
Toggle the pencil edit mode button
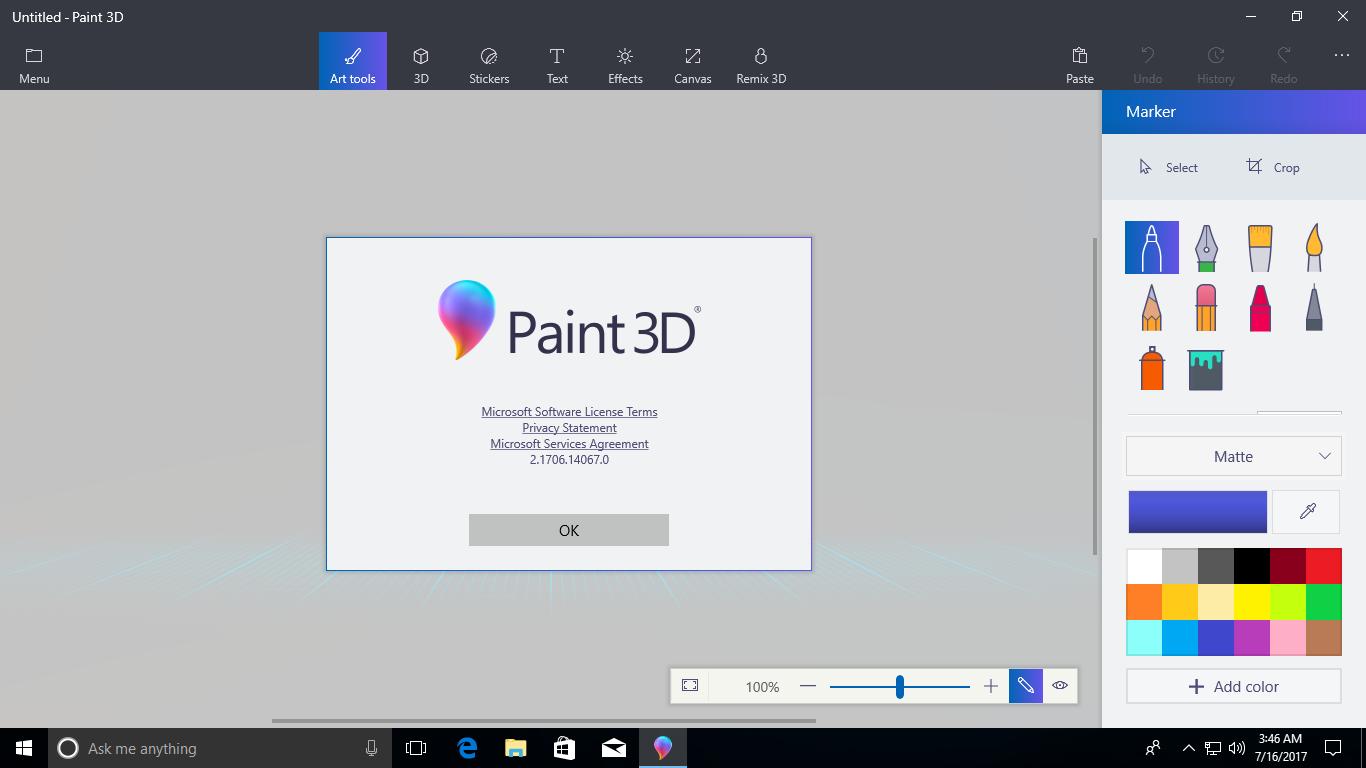point(1026,685)
